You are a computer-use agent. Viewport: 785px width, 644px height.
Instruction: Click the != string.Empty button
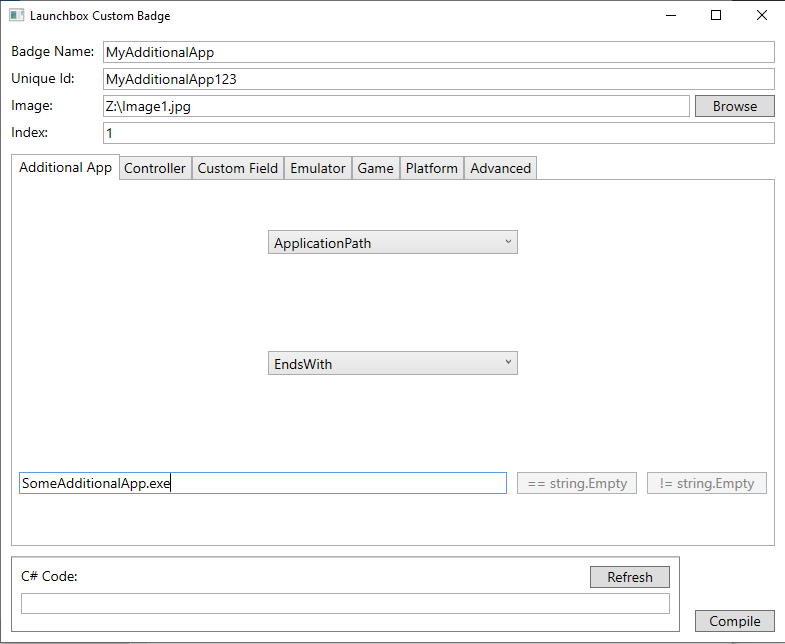coord(706,483)
